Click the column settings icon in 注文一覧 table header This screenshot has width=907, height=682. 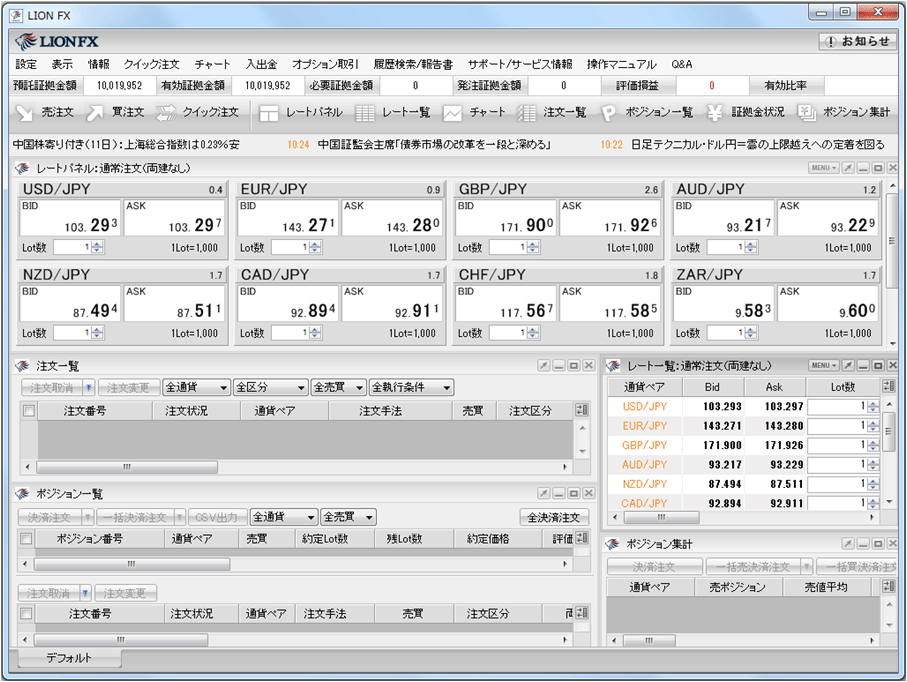[582, 410]
